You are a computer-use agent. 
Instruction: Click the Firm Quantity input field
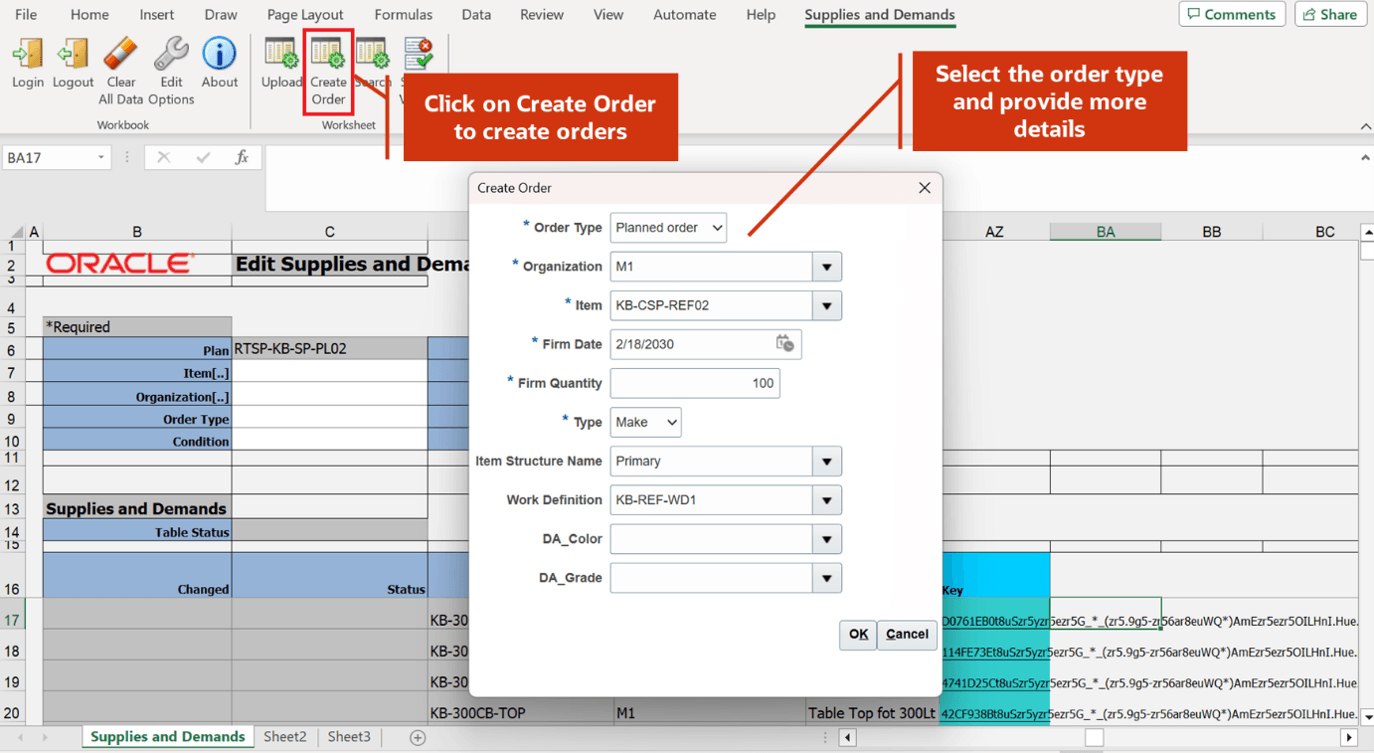click(695, 383)
